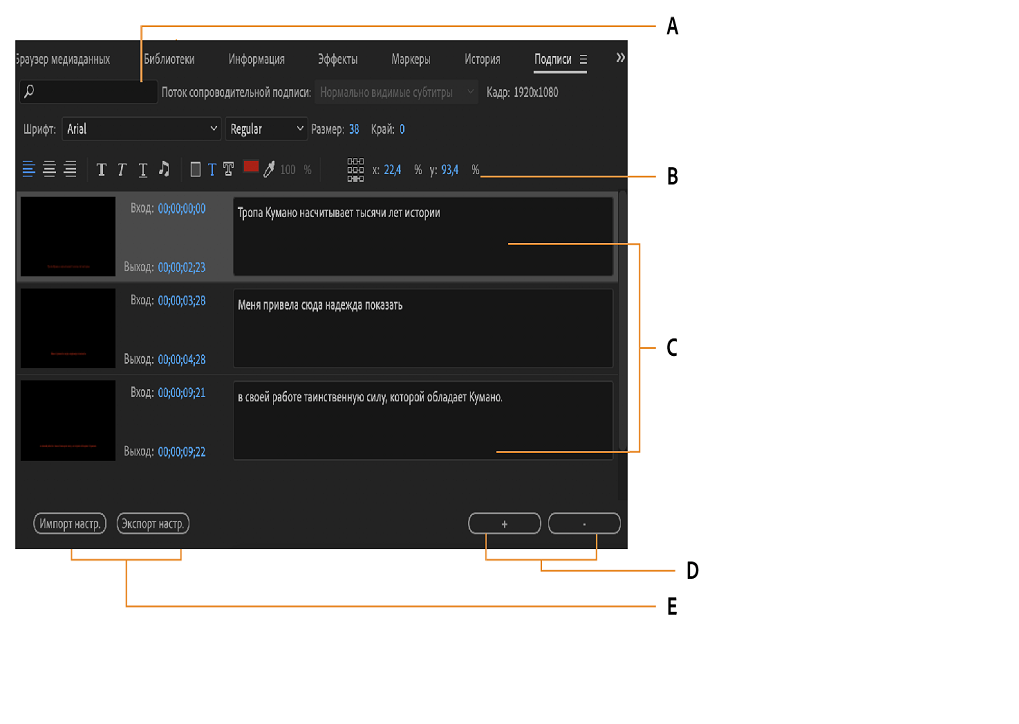
Task: Open the red color swatch
Action: pos(251,167)
